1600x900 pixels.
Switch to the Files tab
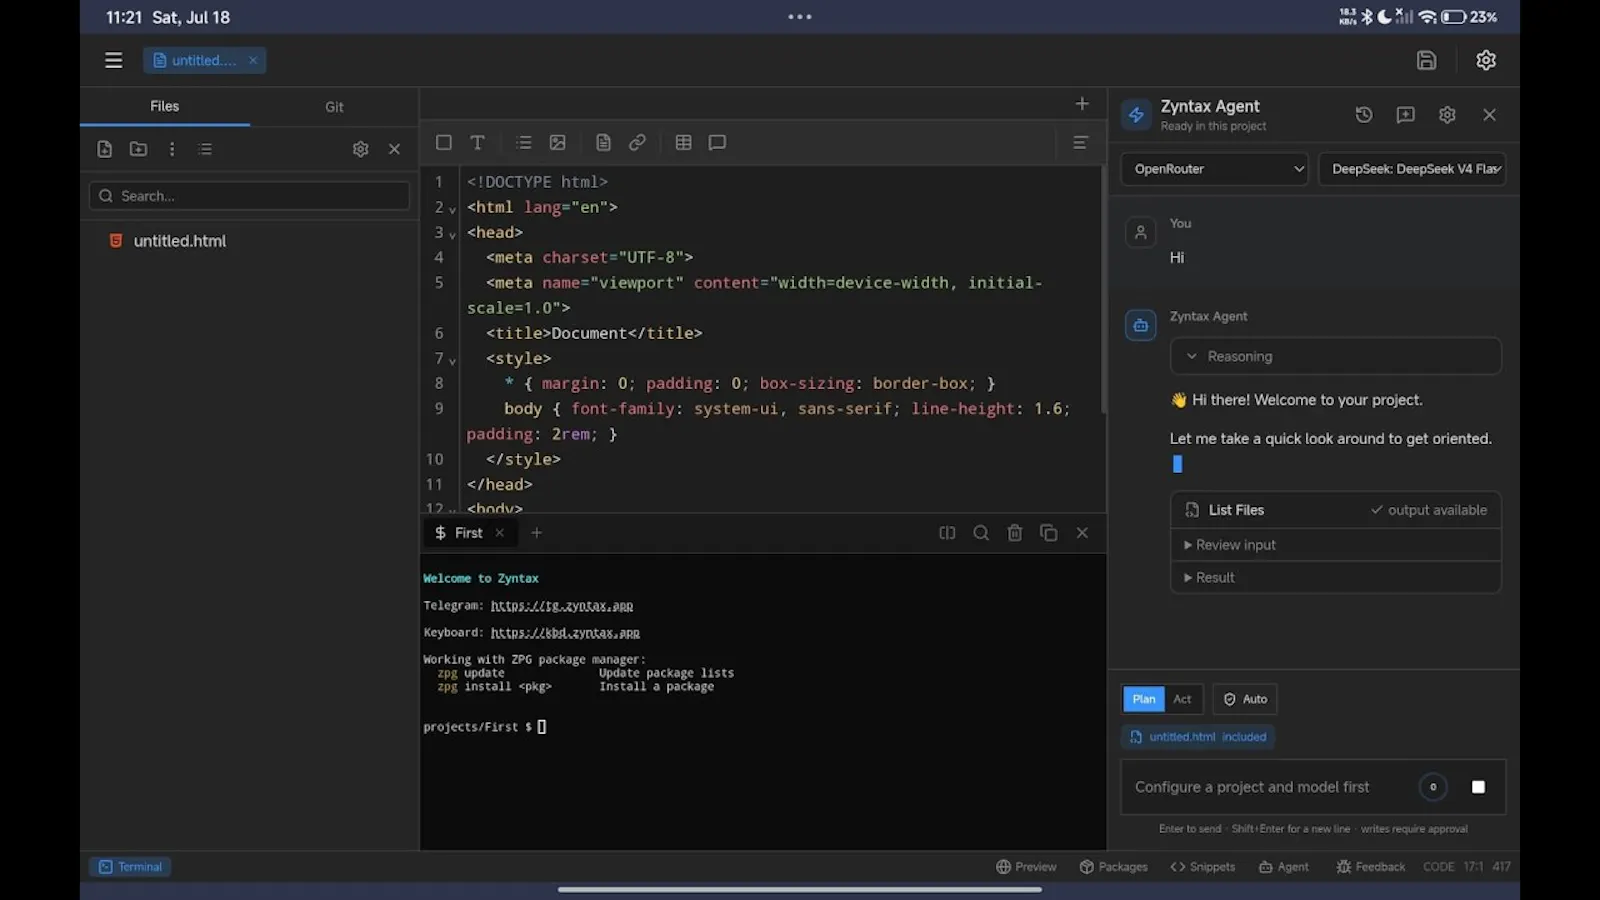165,106
